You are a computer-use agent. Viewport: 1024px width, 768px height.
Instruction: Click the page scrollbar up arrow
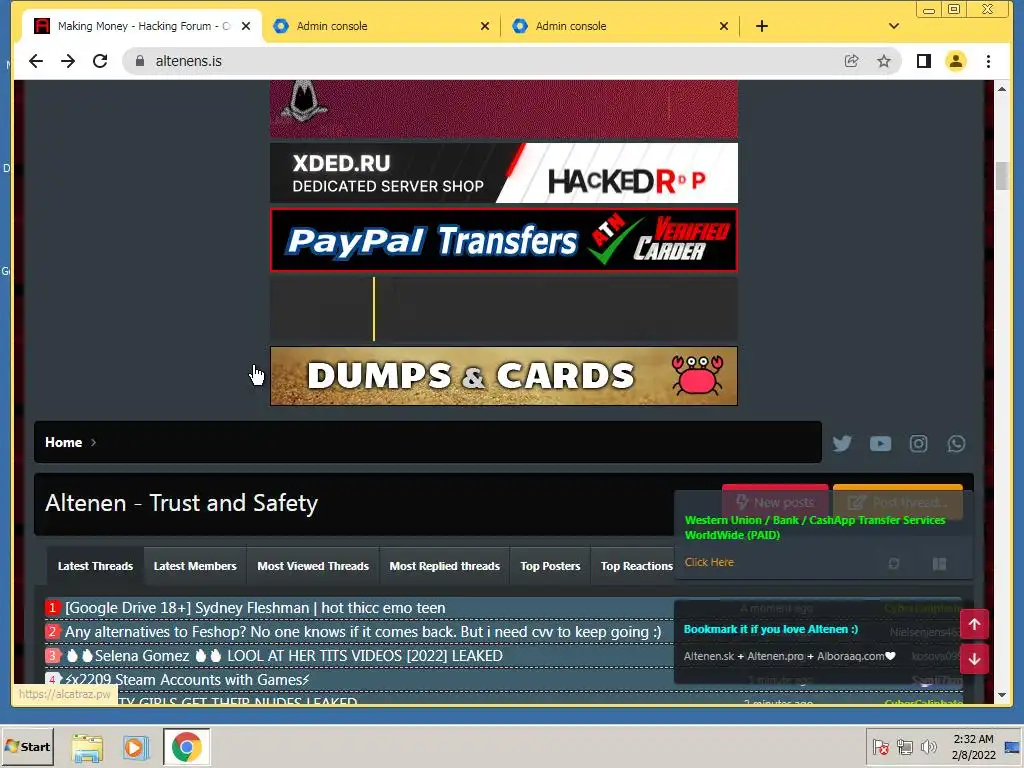click(1002, 89)
